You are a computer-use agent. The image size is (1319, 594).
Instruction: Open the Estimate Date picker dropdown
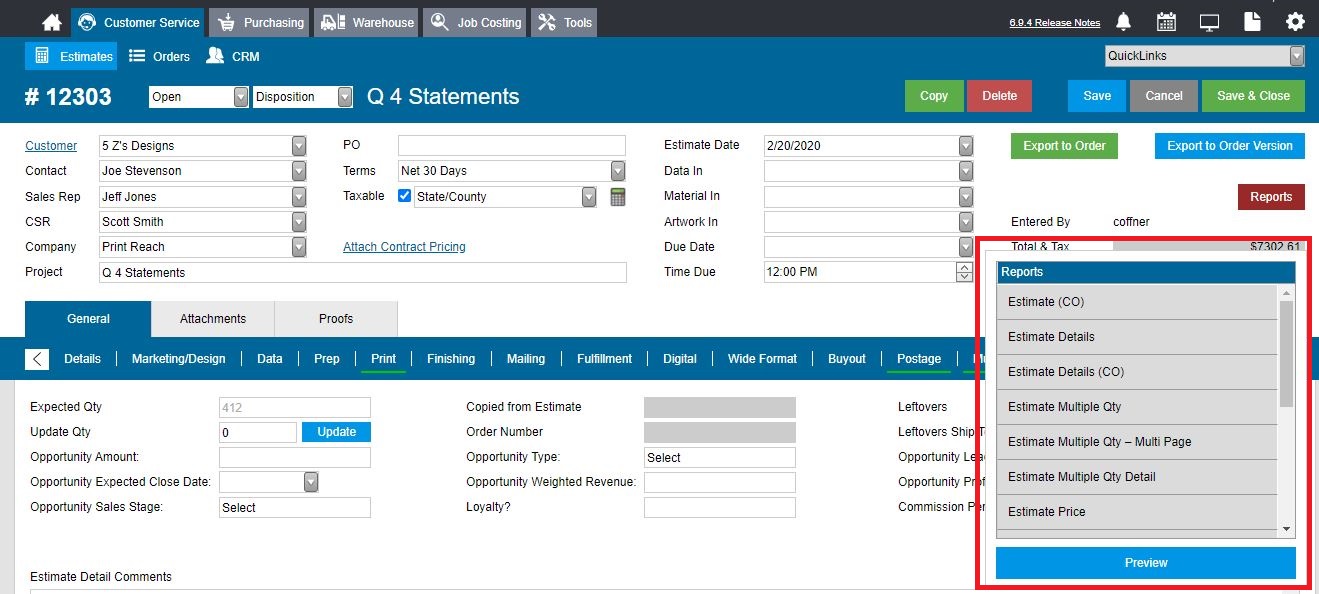point(965,146)
